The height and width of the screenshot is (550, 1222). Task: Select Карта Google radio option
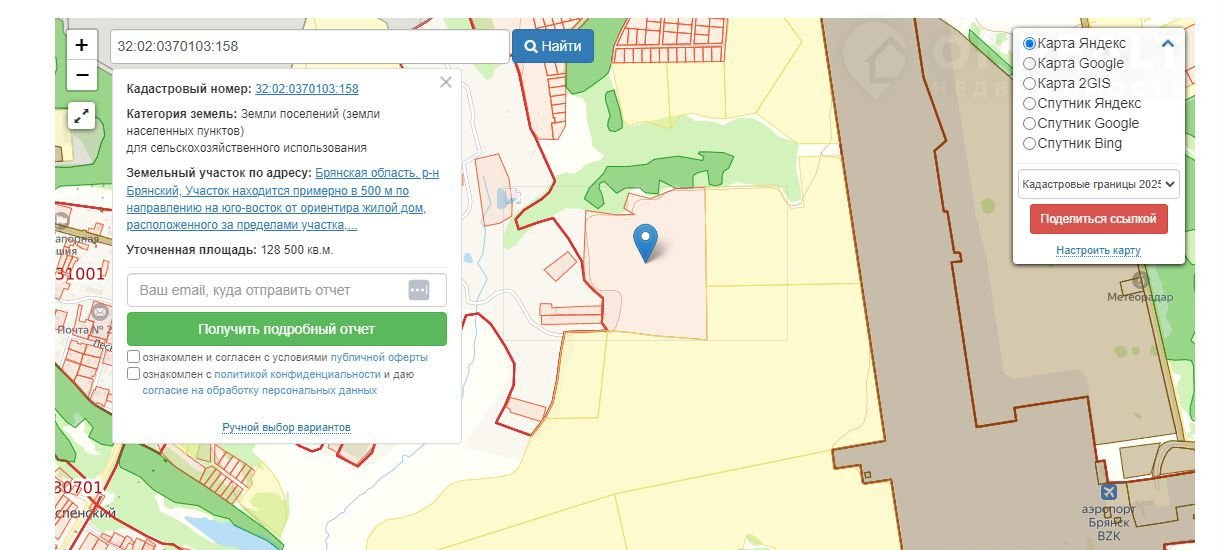click(x=1030, y=64)
